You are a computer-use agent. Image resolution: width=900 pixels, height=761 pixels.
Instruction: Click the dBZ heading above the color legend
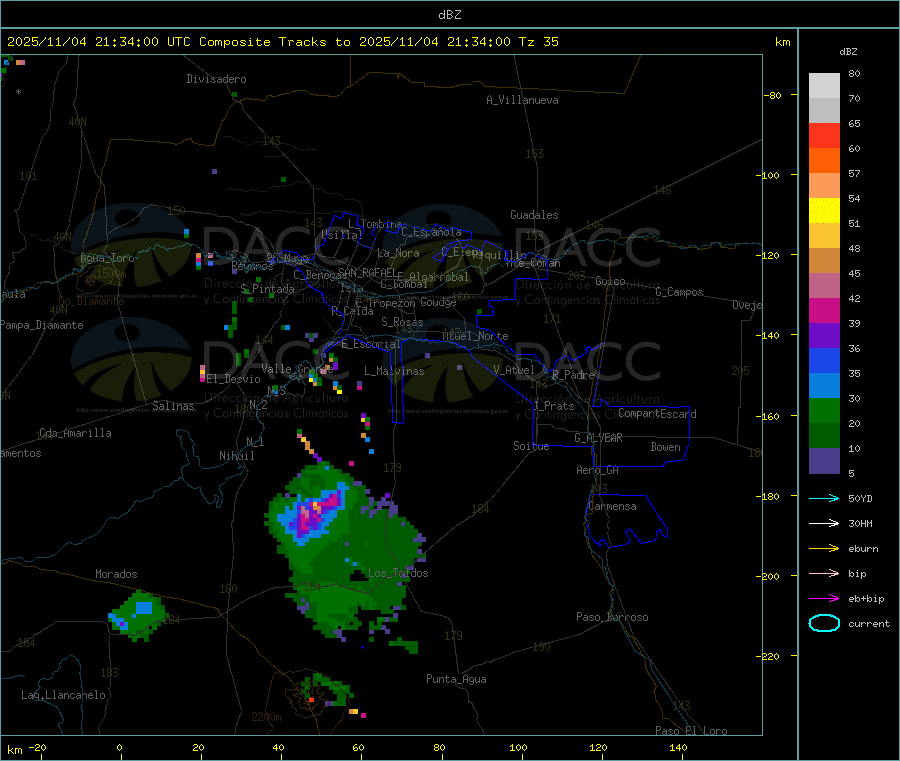pos(848,52)
